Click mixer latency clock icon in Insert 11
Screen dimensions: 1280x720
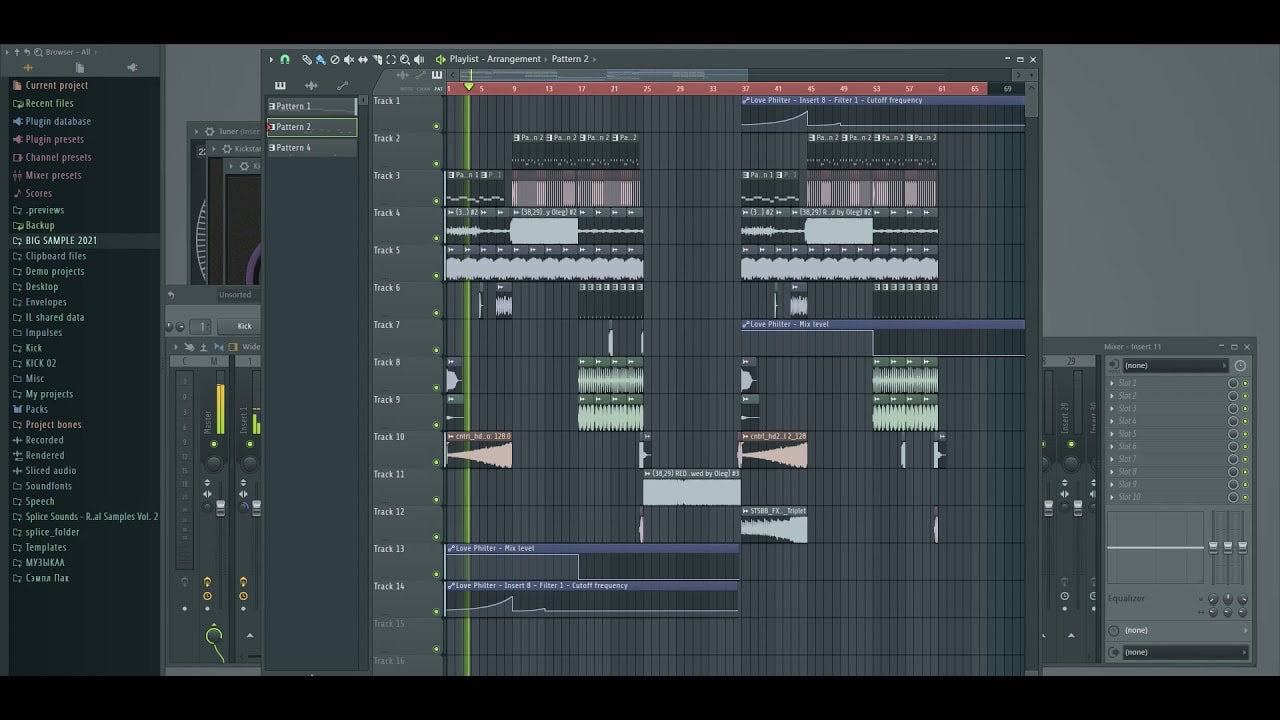pos(1240,366)
